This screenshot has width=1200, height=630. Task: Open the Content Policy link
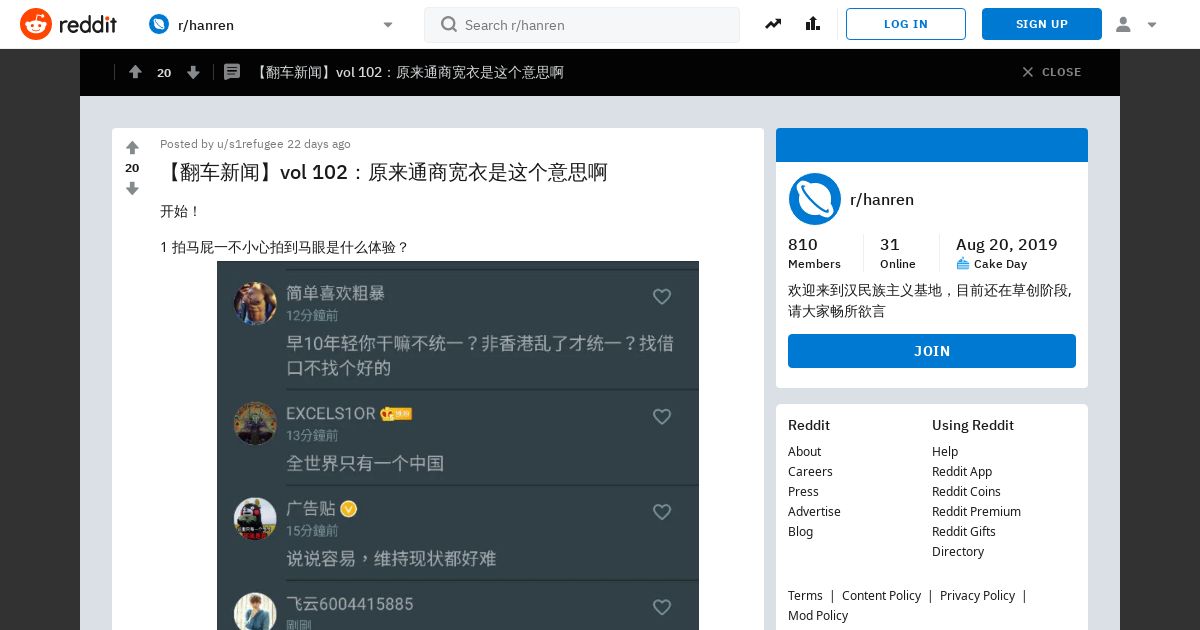(x=881, y=596)
